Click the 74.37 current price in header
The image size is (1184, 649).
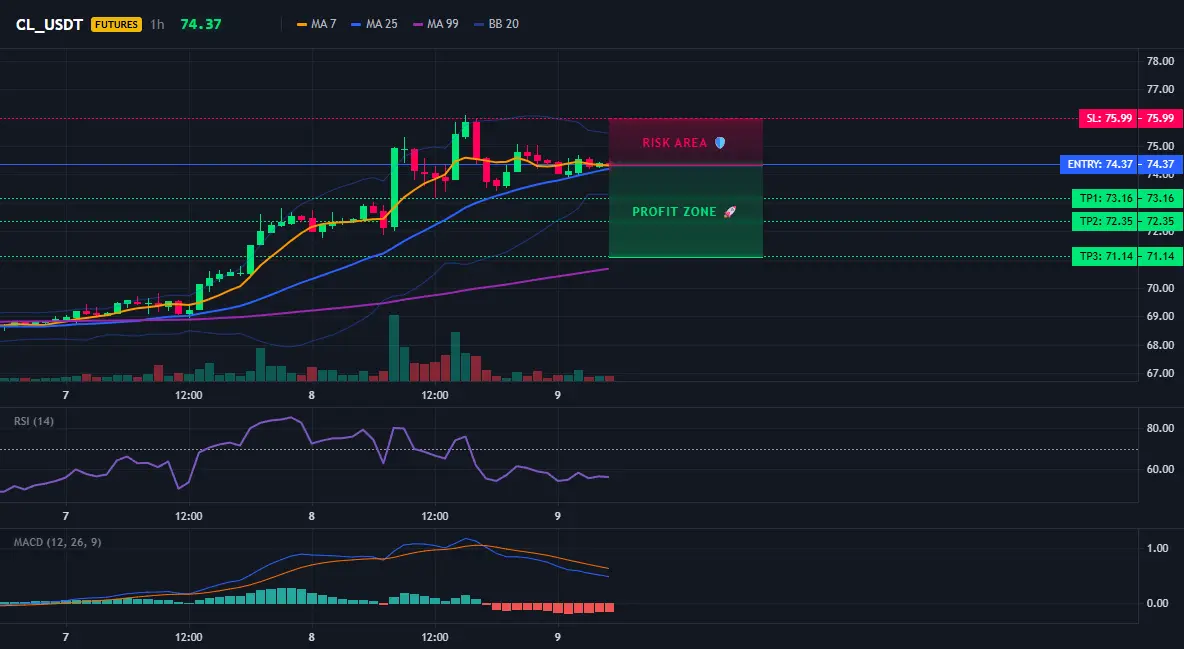(201, 24)
